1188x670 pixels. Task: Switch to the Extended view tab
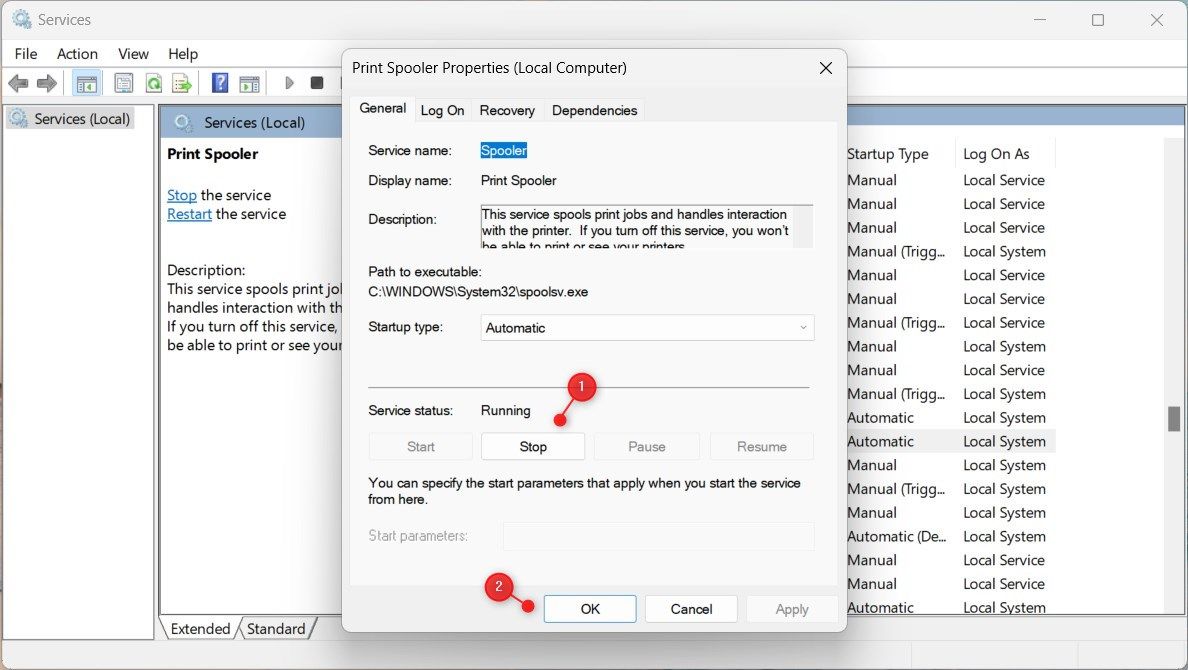(200, 629)
